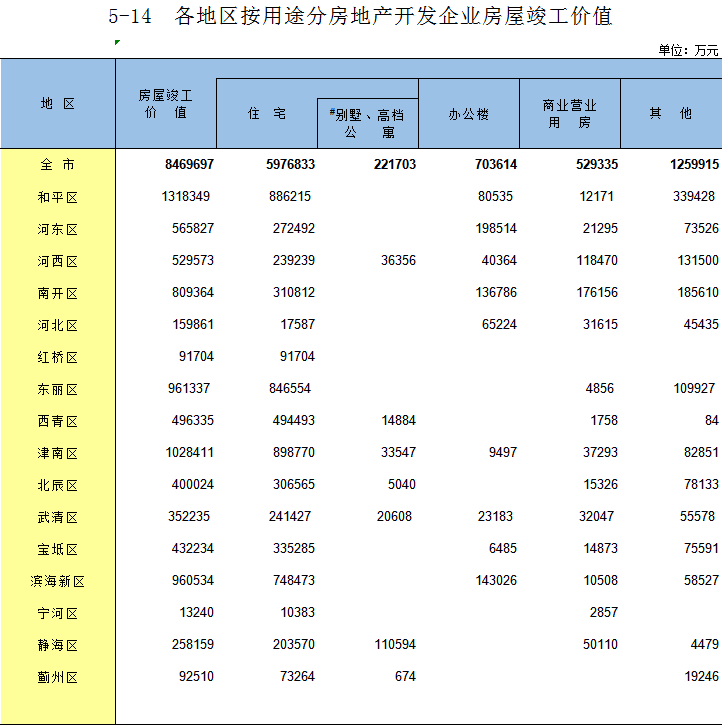Click 河西区 villa value 36356
The width and height of the screenshot is (722, 725).
click(x=398, y=260)
